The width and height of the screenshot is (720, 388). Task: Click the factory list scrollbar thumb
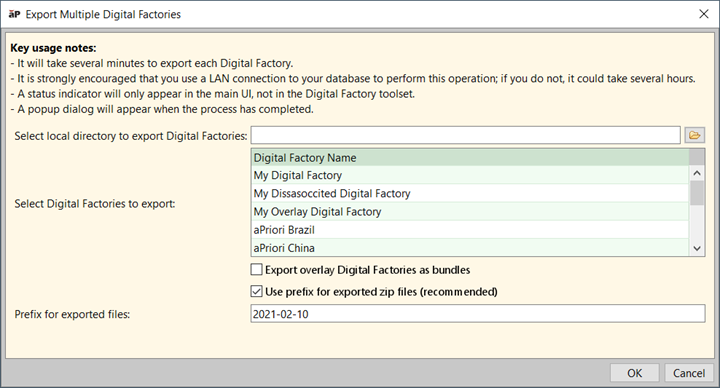(697, 193)
